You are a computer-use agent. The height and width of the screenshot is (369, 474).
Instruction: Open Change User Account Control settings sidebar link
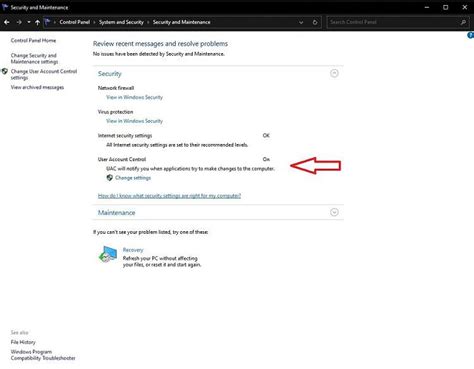click(44, 74)
